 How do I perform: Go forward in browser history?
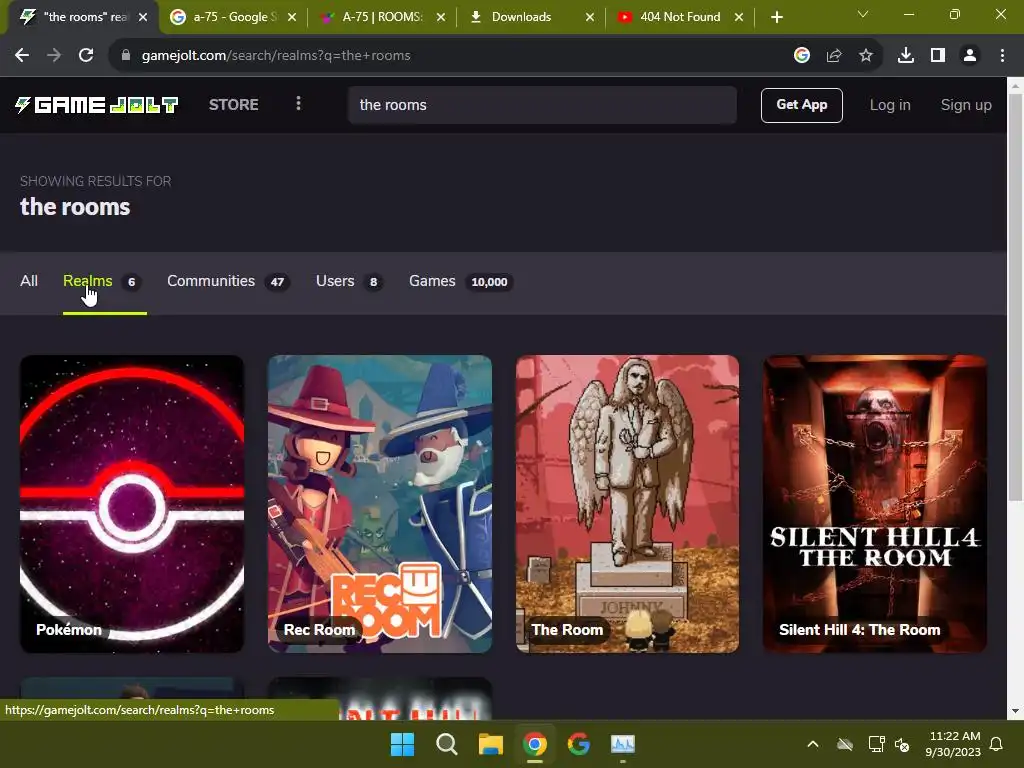54,56
